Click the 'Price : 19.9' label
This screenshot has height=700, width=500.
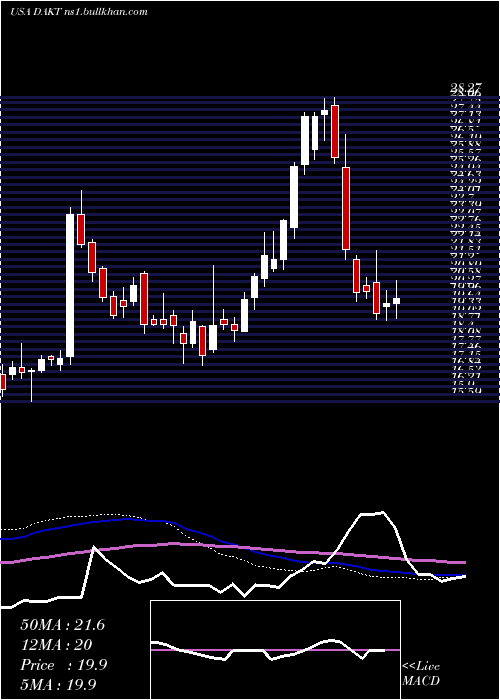[x=64, y=665]
